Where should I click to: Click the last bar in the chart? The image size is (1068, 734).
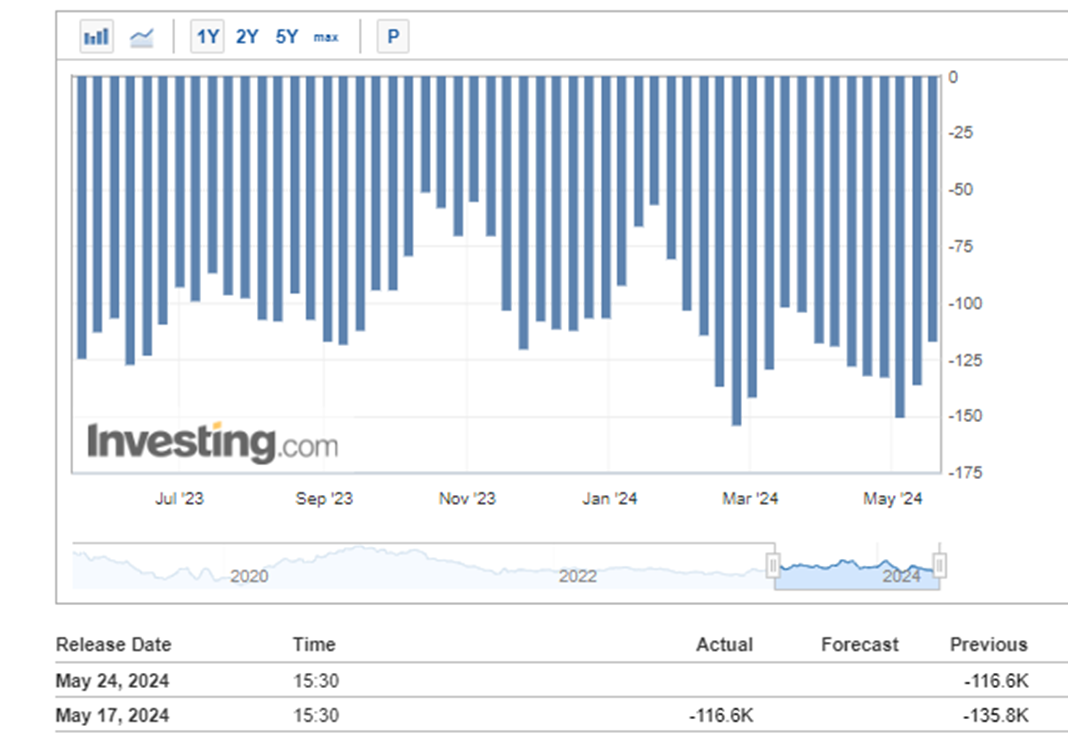932,208
